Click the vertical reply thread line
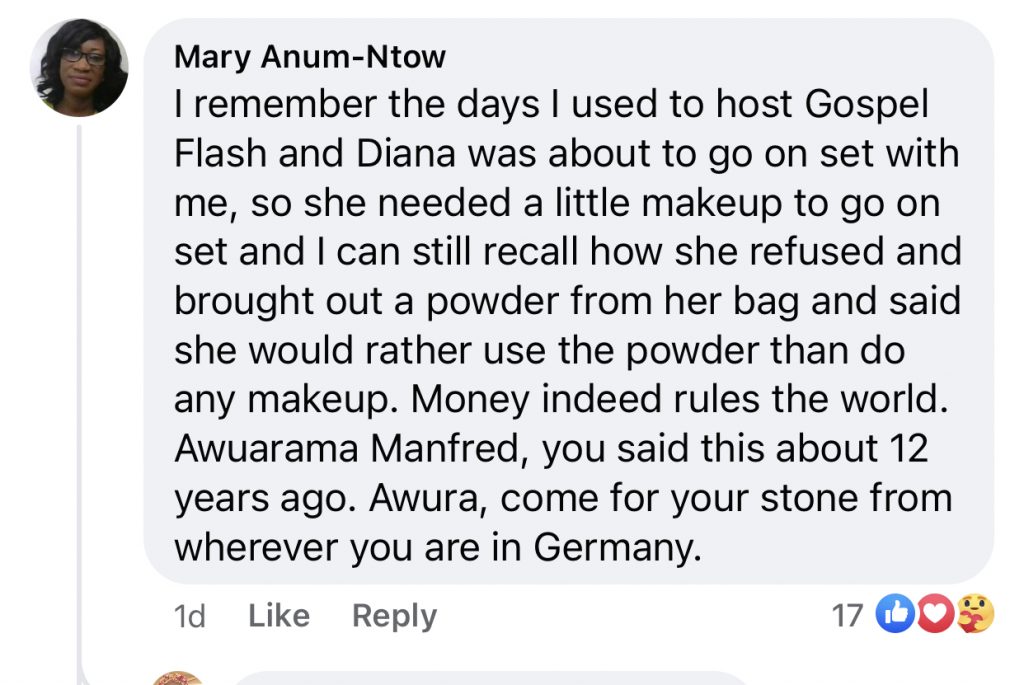 [x=79, y=400]
